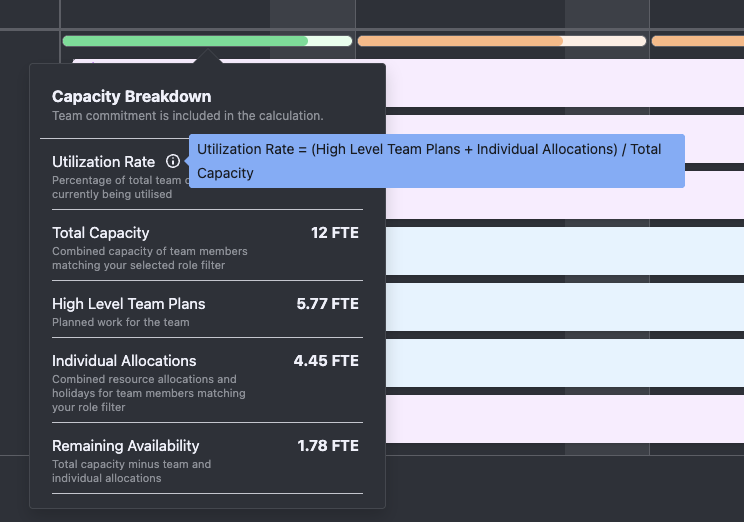Viewport: 744px width, 522px height.
Task: Select the Individual Allocations label
Action: pyautogui.click(x=124, y=361)
